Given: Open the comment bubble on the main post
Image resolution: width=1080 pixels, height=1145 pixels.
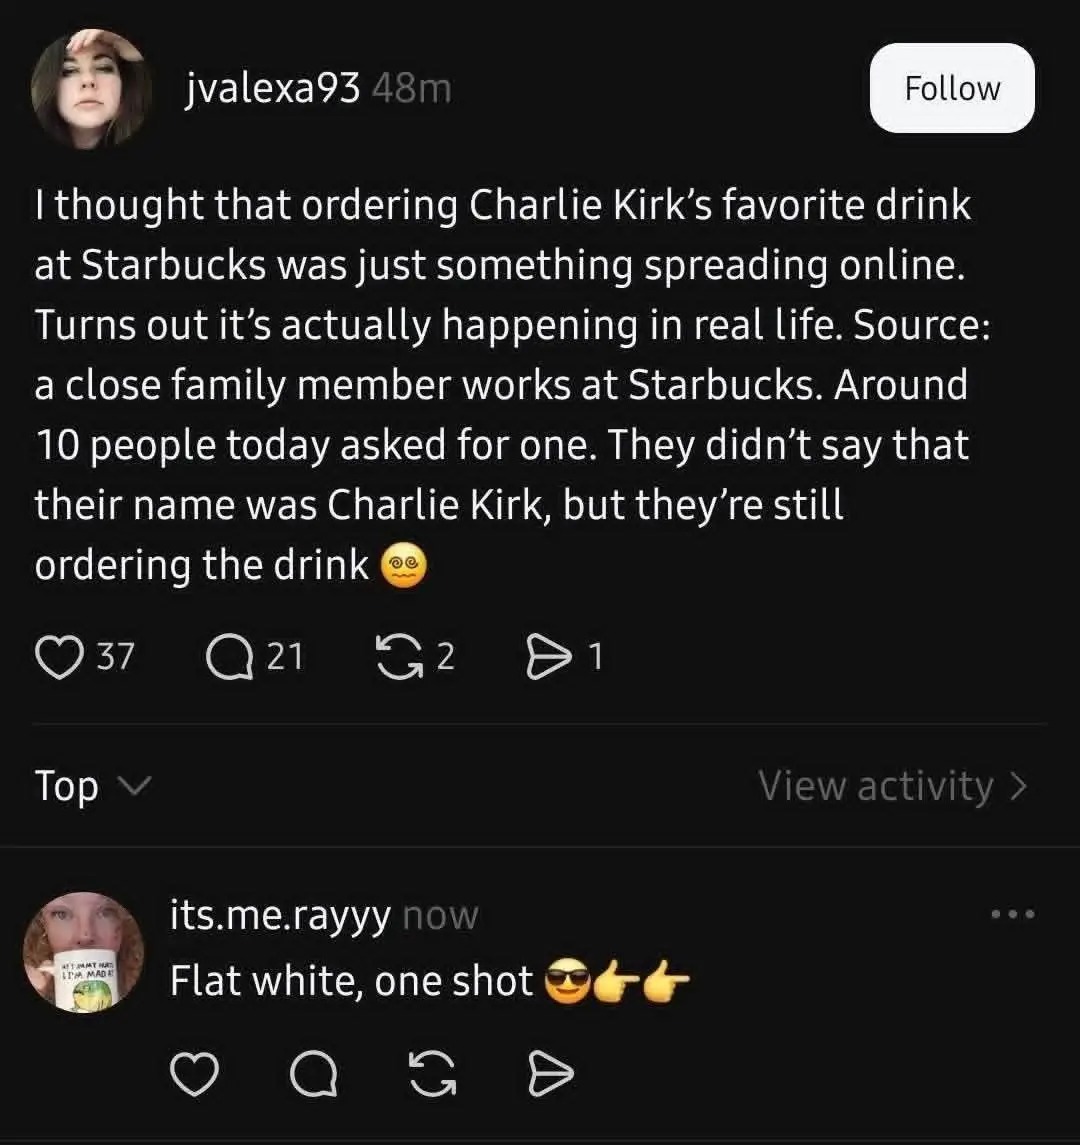Looking at the screenshot, I should tap(228, 657).
